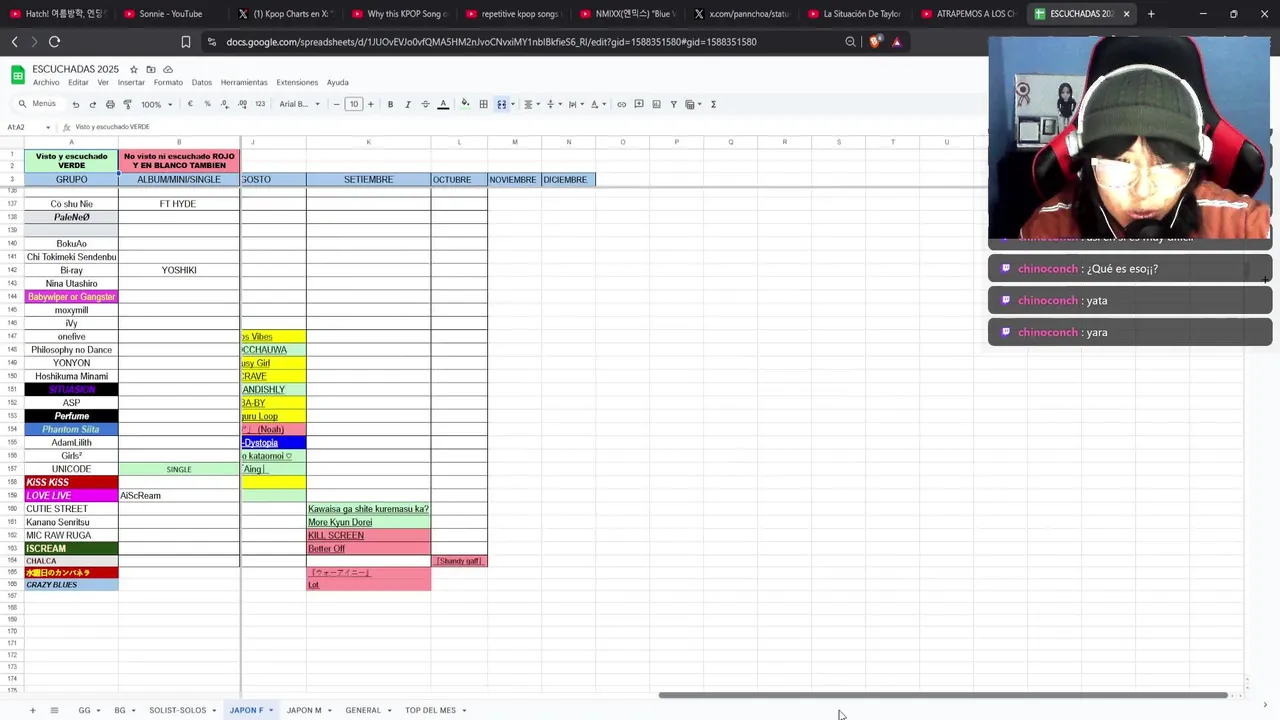
Task: Open the zoom 100% dropdown
Action: 156,104
